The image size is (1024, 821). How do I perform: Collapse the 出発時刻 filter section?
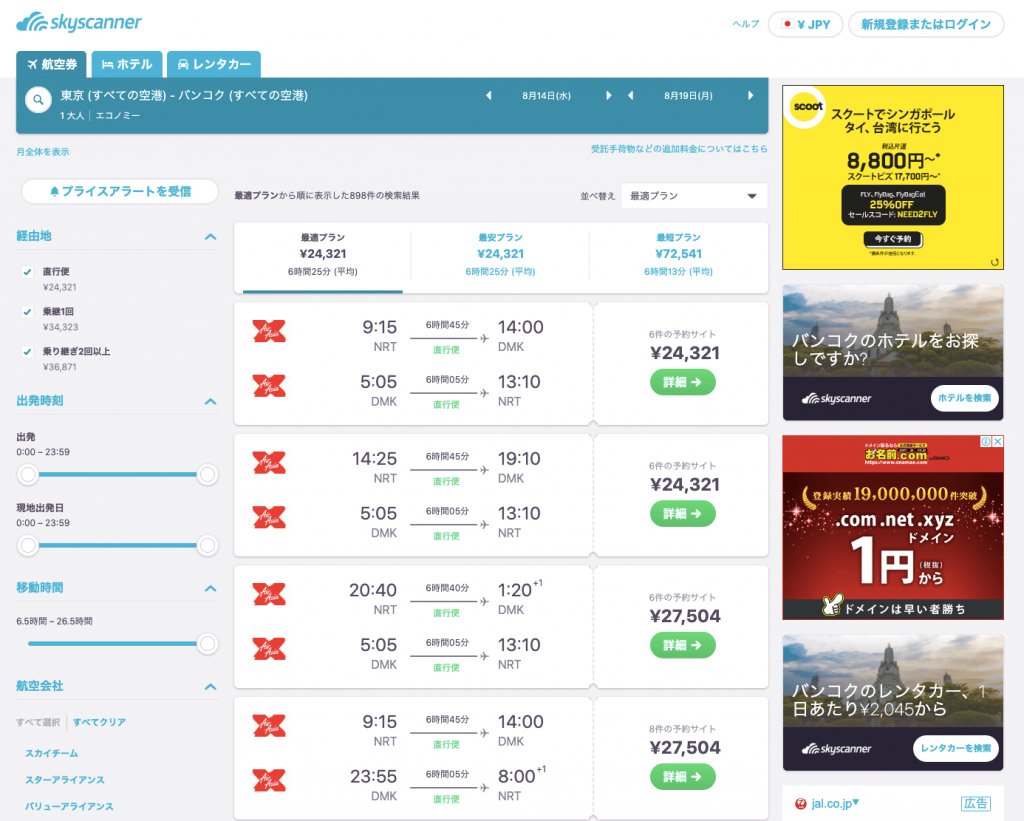coord(210,401)
